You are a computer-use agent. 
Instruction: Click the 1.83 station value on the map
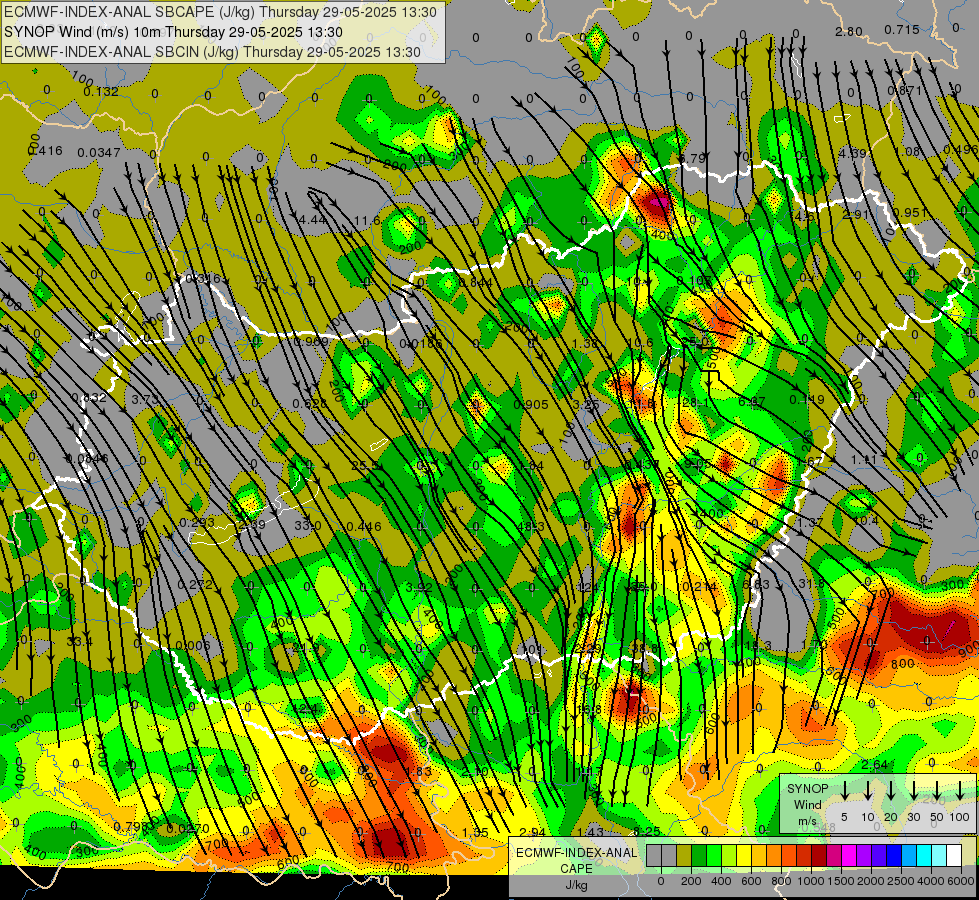pyautogui.click(x=418, y=771)
